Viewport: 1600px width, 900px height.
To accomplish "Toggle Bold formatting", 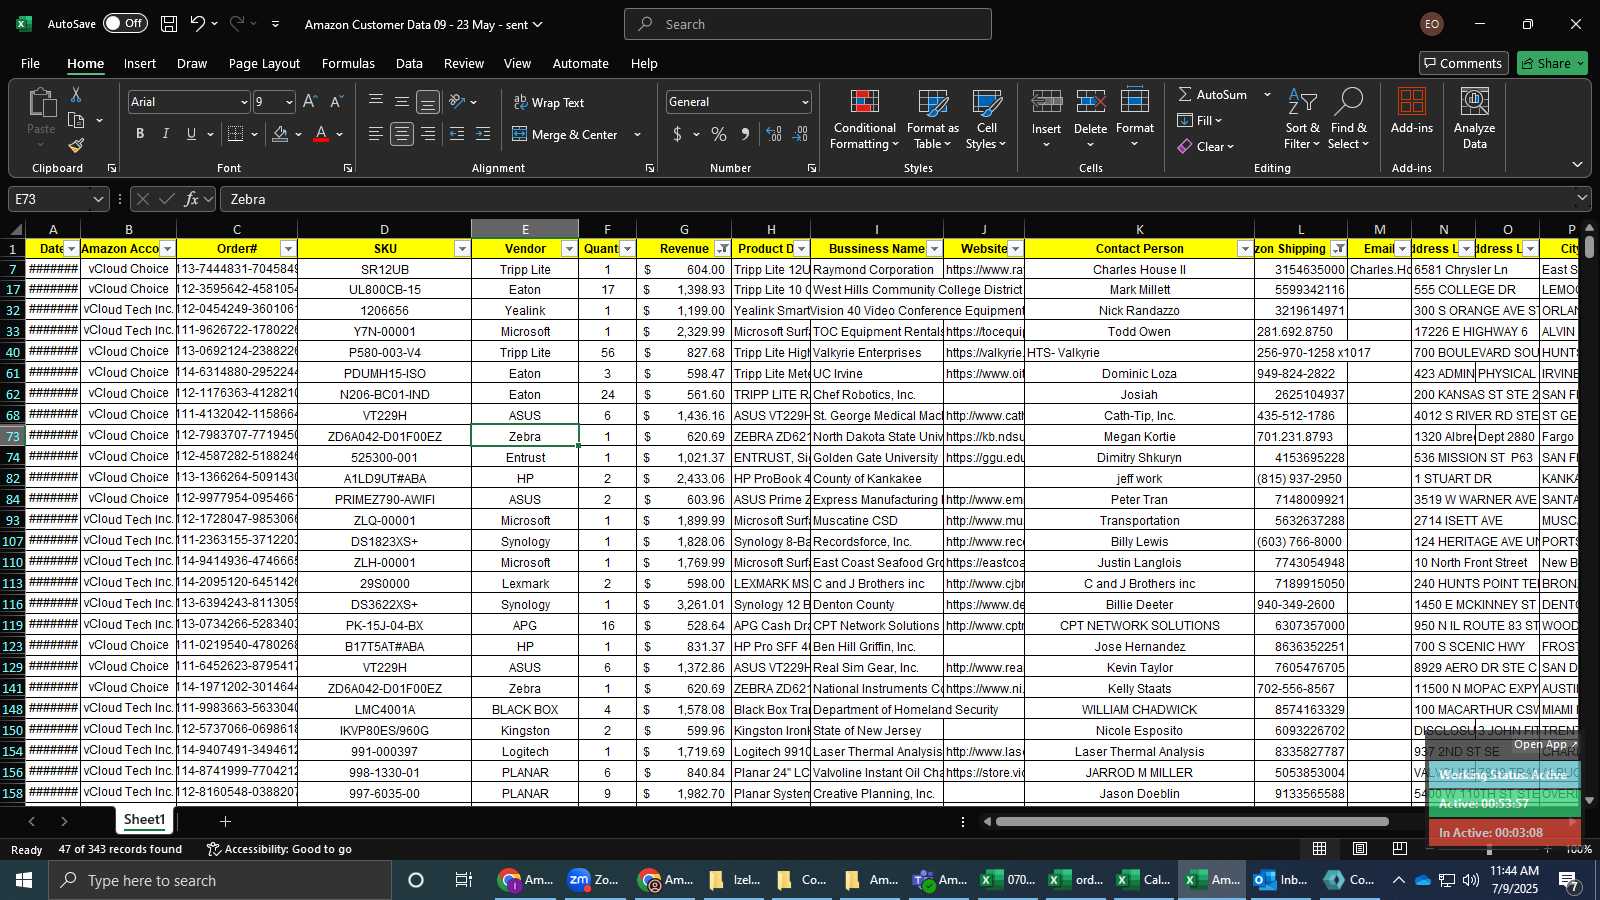I will click(x=140, y=134).
